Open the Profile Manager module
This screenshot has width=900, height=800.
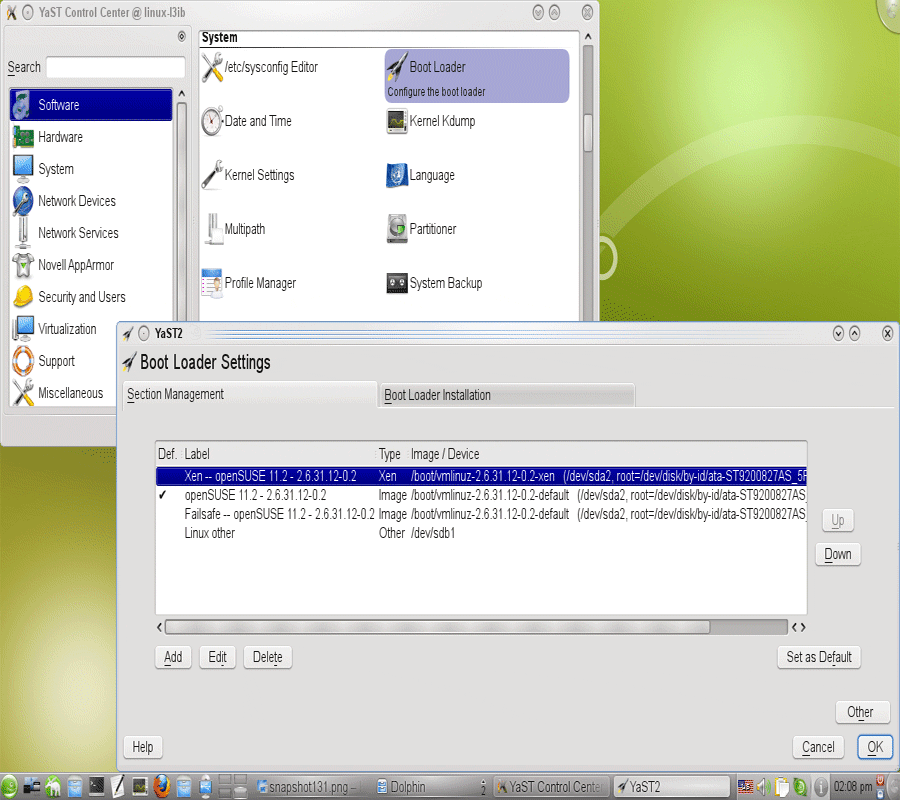pos(249,283)
